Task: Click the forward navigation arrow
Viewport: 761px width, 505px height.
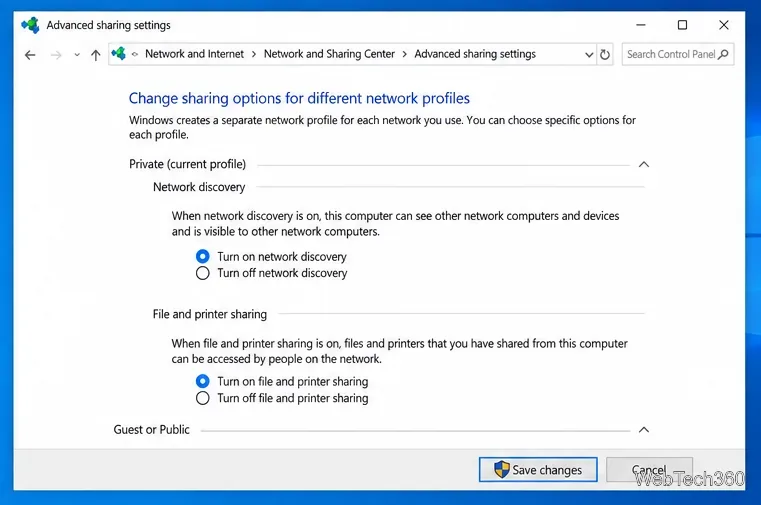Action: pos(56,55)
